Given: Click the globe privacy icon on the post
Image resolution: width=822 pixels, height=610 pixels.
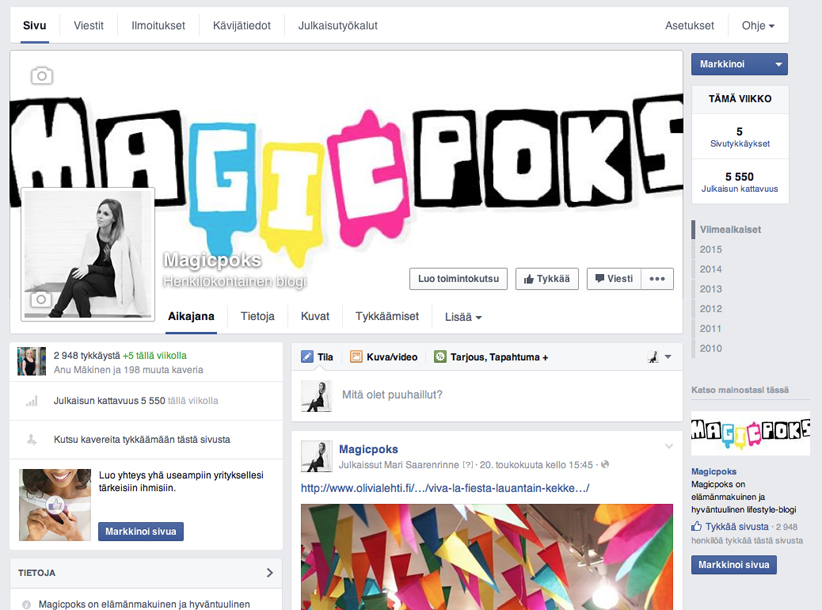Looking at the screenshot, I should tap(605, 464).
